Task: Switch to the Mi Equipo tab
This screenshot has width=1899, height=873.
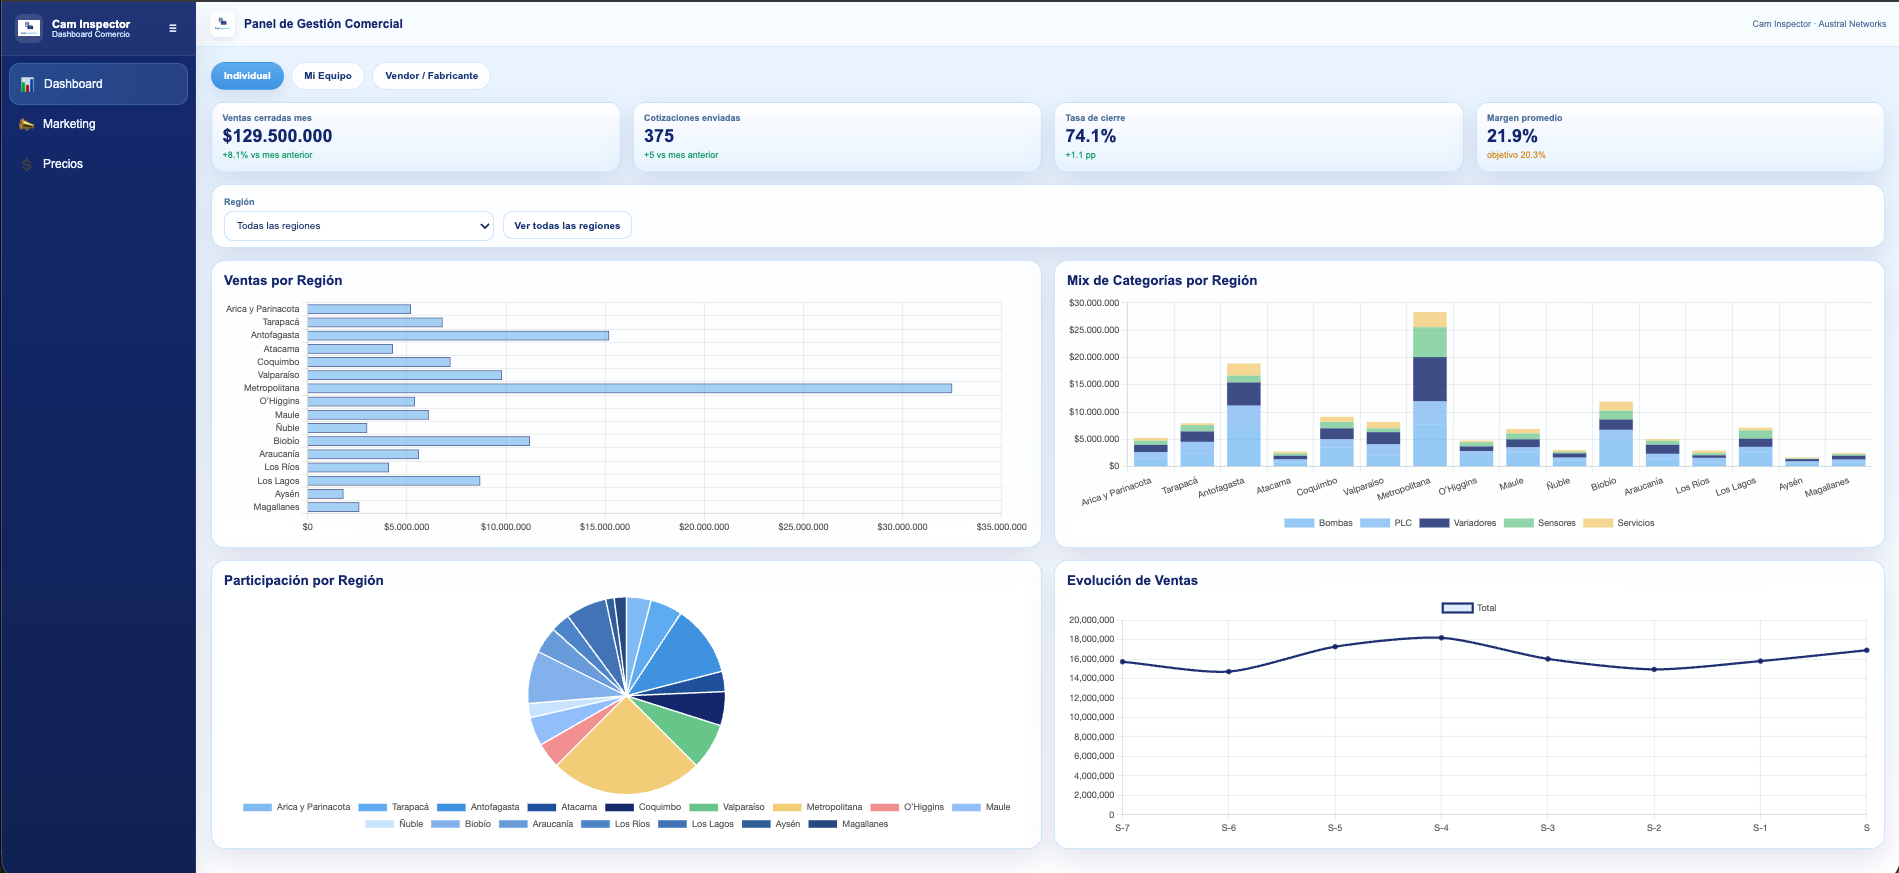Action: [x=328, y=76]
